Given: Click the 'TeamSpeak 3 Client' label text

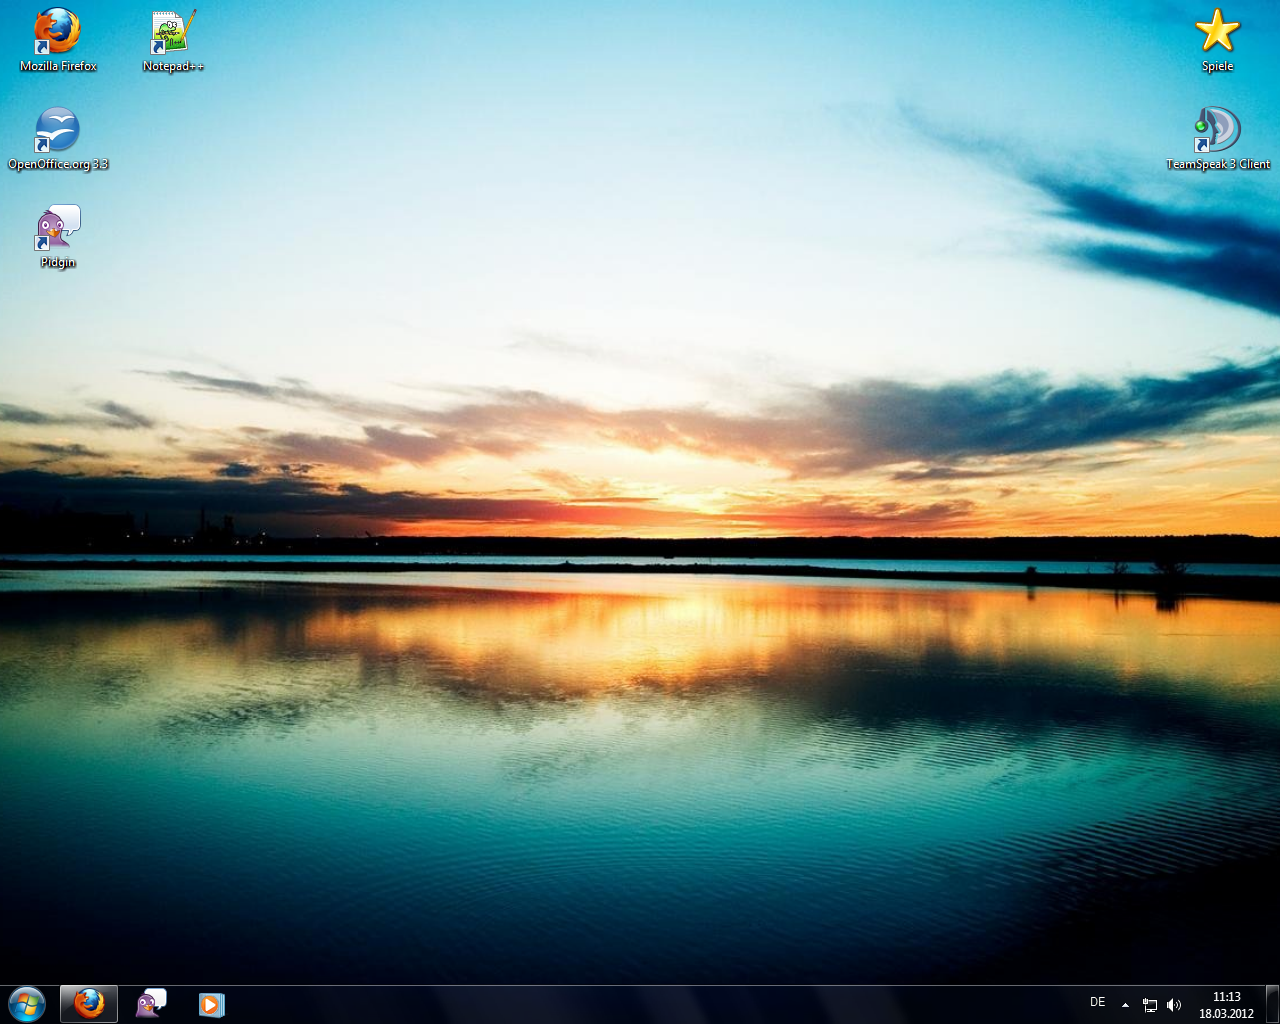Looking at the screenshot, I should click(1218, 164).
